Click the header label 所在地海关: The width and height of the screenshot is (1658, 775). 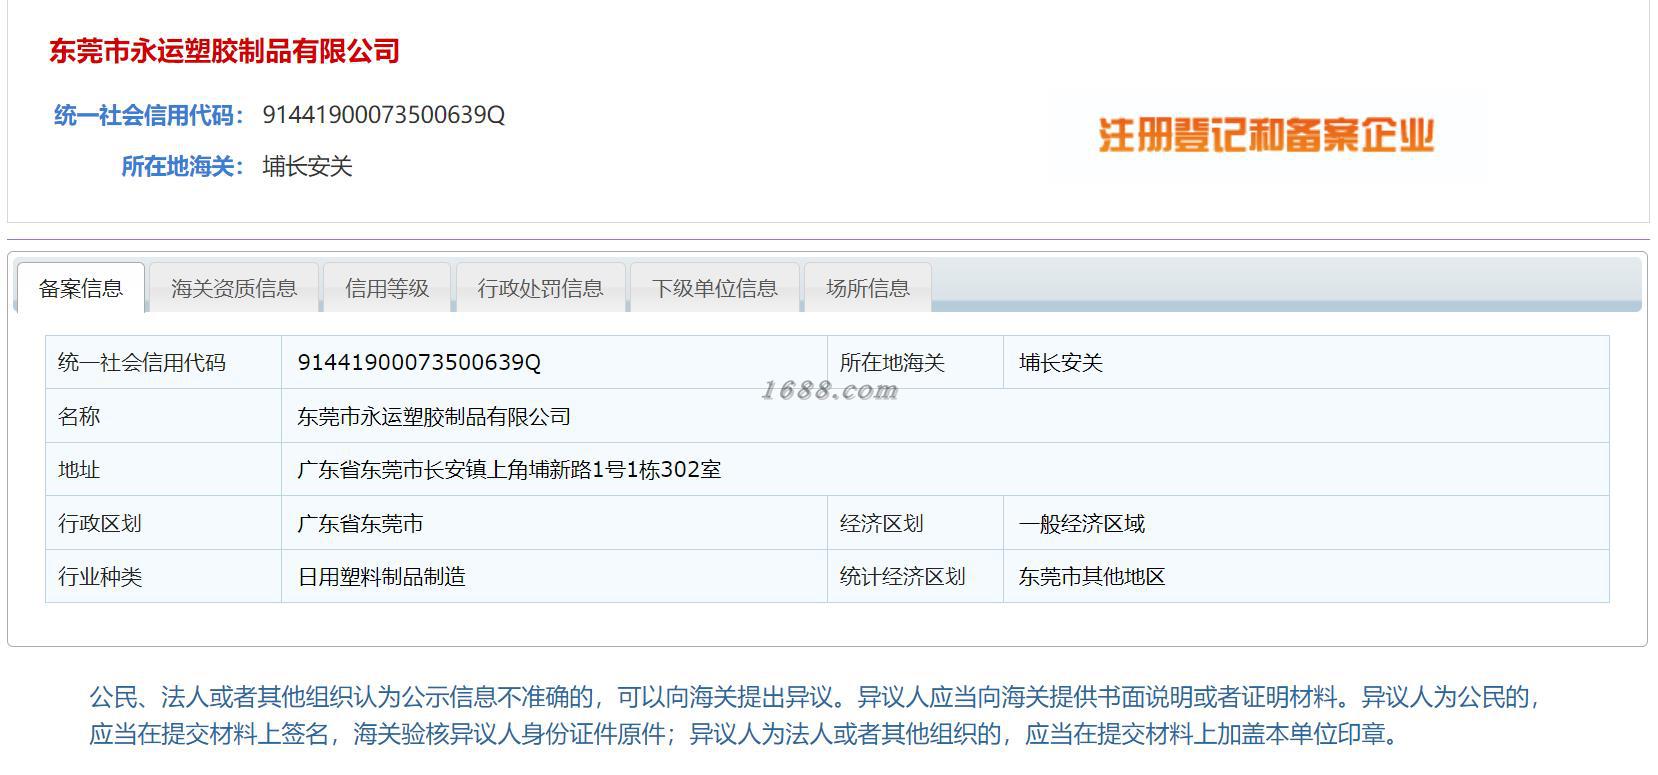[183, 166]
